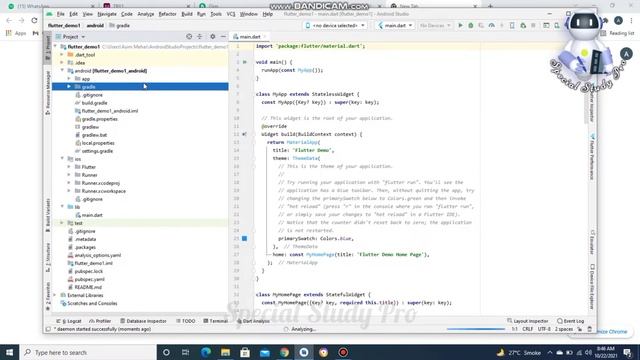Open File Explorer from the taskbar
This screenshot has width=640, height=360.
point(225,352)
